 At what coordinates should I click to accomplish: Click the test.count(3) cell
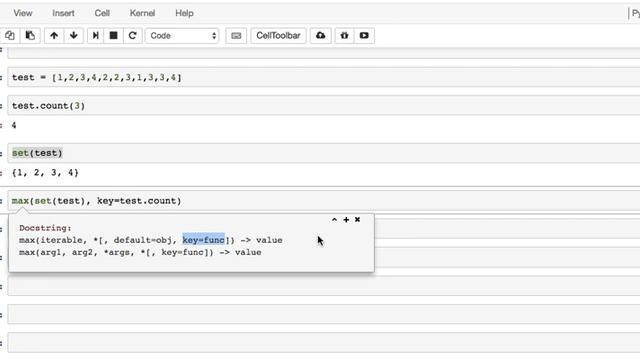324,106
